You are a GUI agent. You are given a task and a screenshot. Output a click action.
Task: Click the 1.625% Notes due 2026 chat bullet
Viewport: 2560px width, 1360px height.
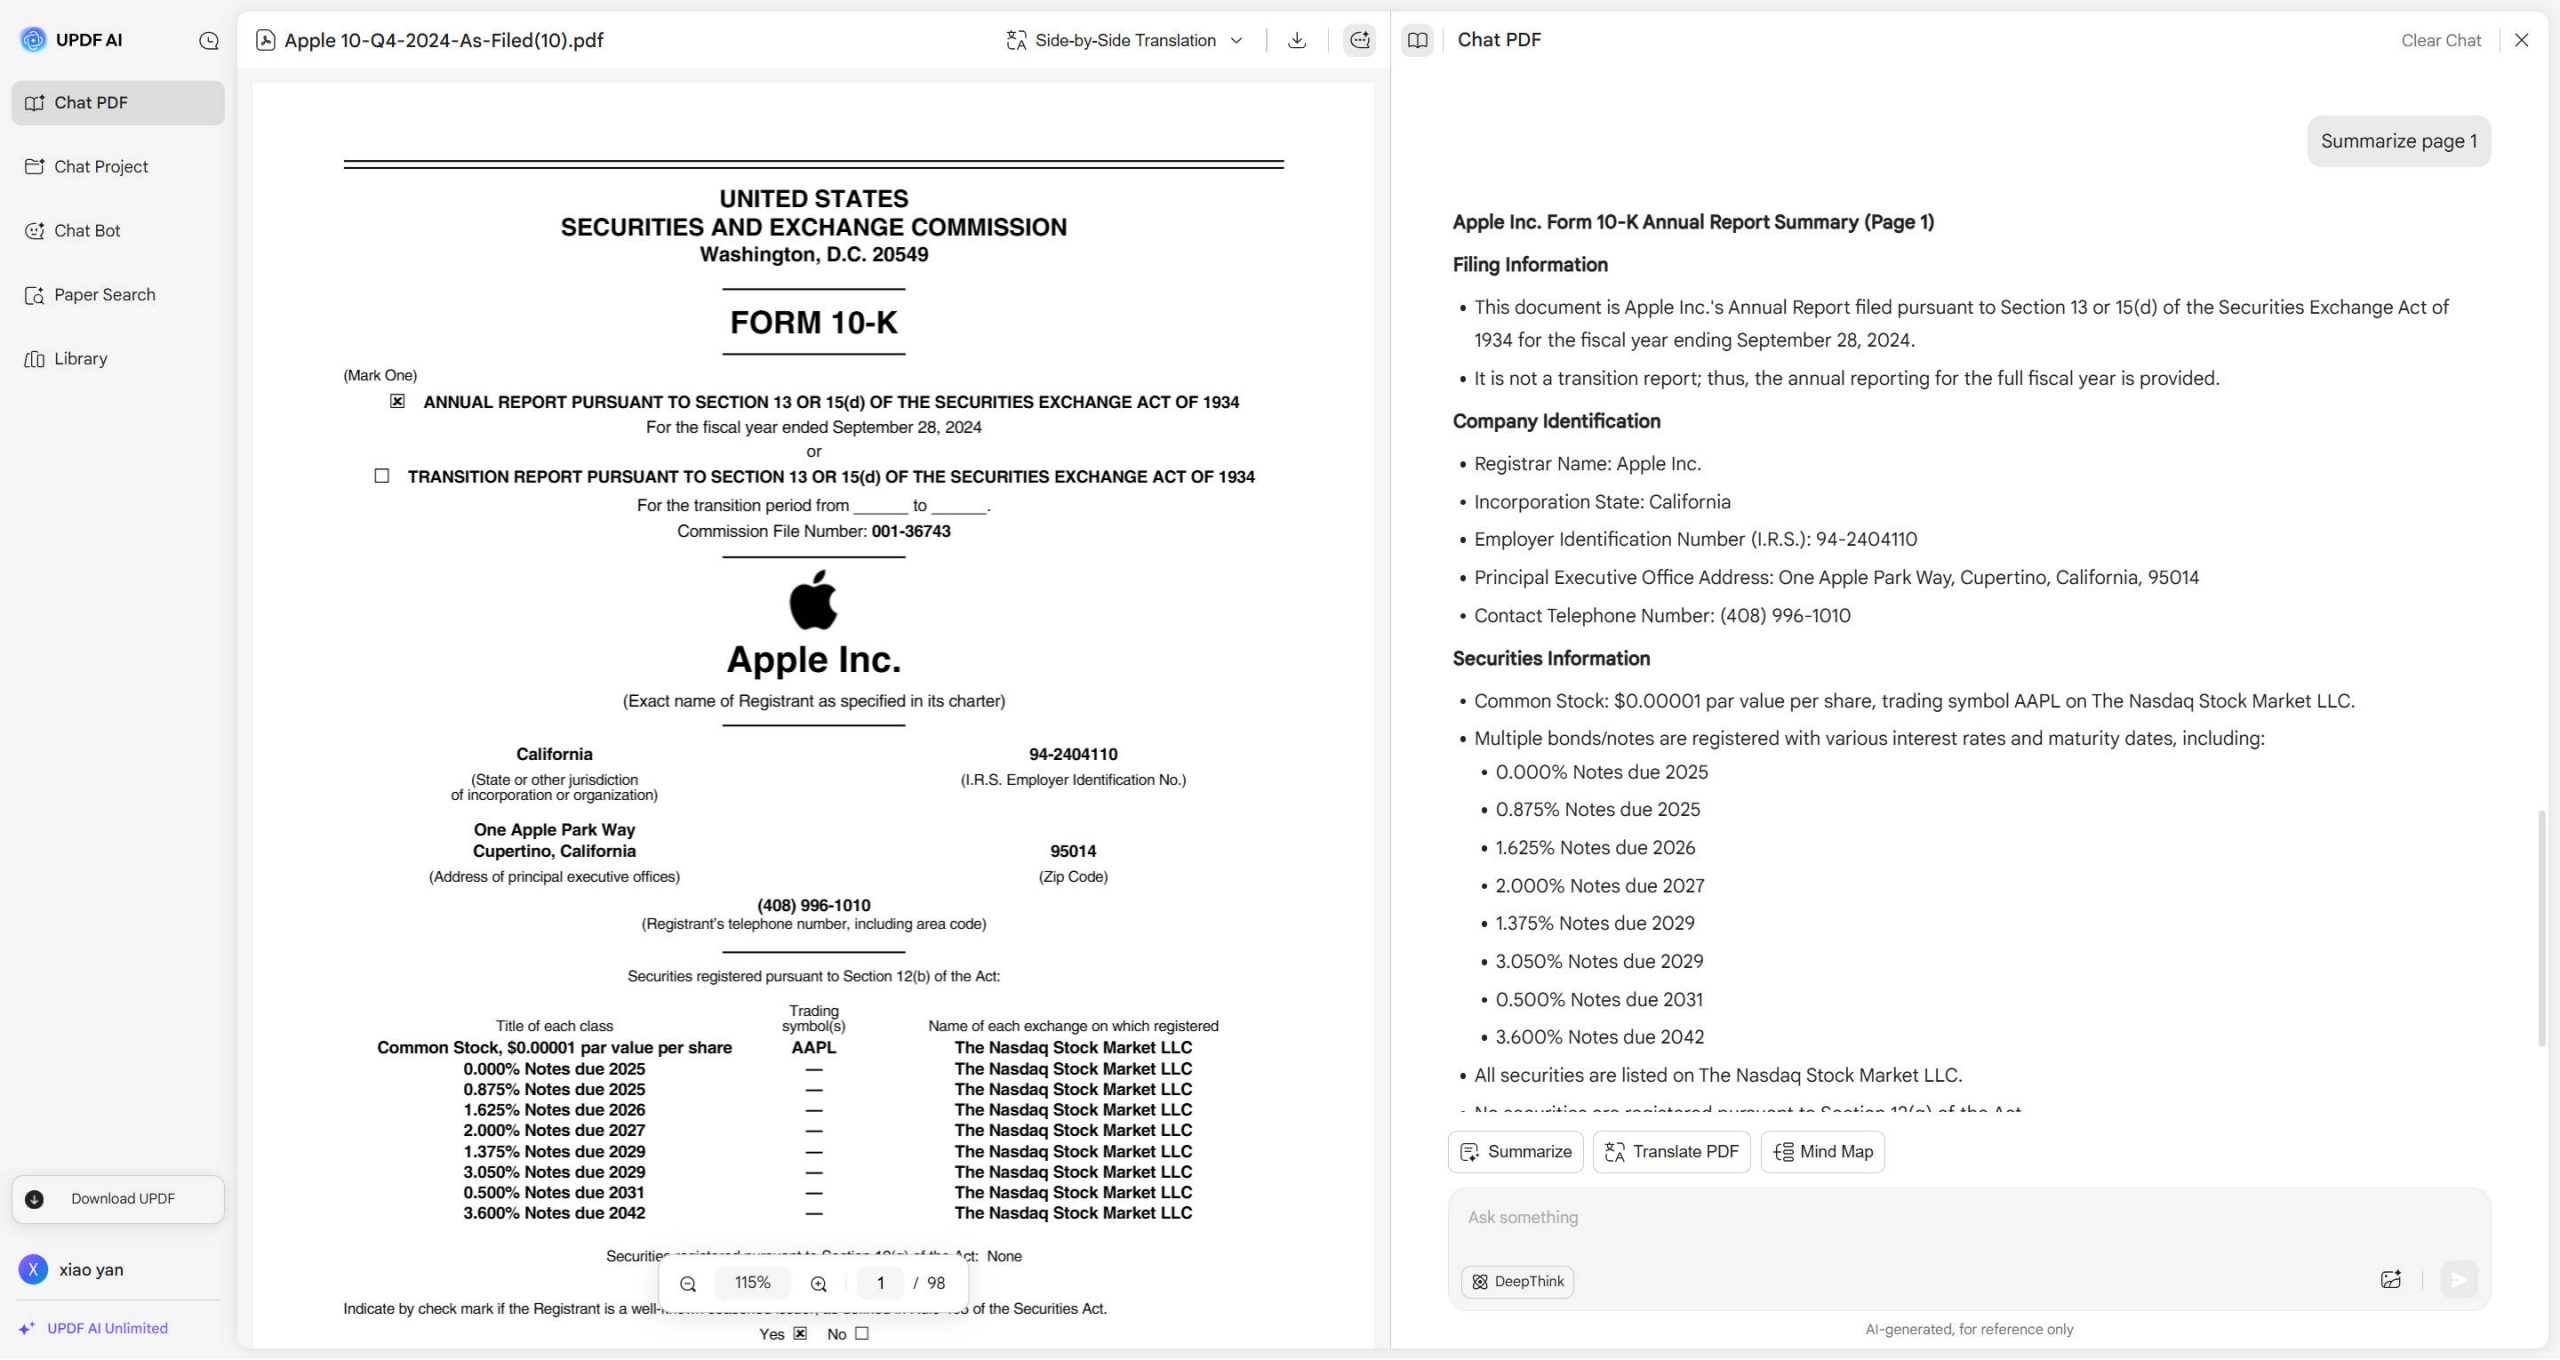[x=1595, y=848]
